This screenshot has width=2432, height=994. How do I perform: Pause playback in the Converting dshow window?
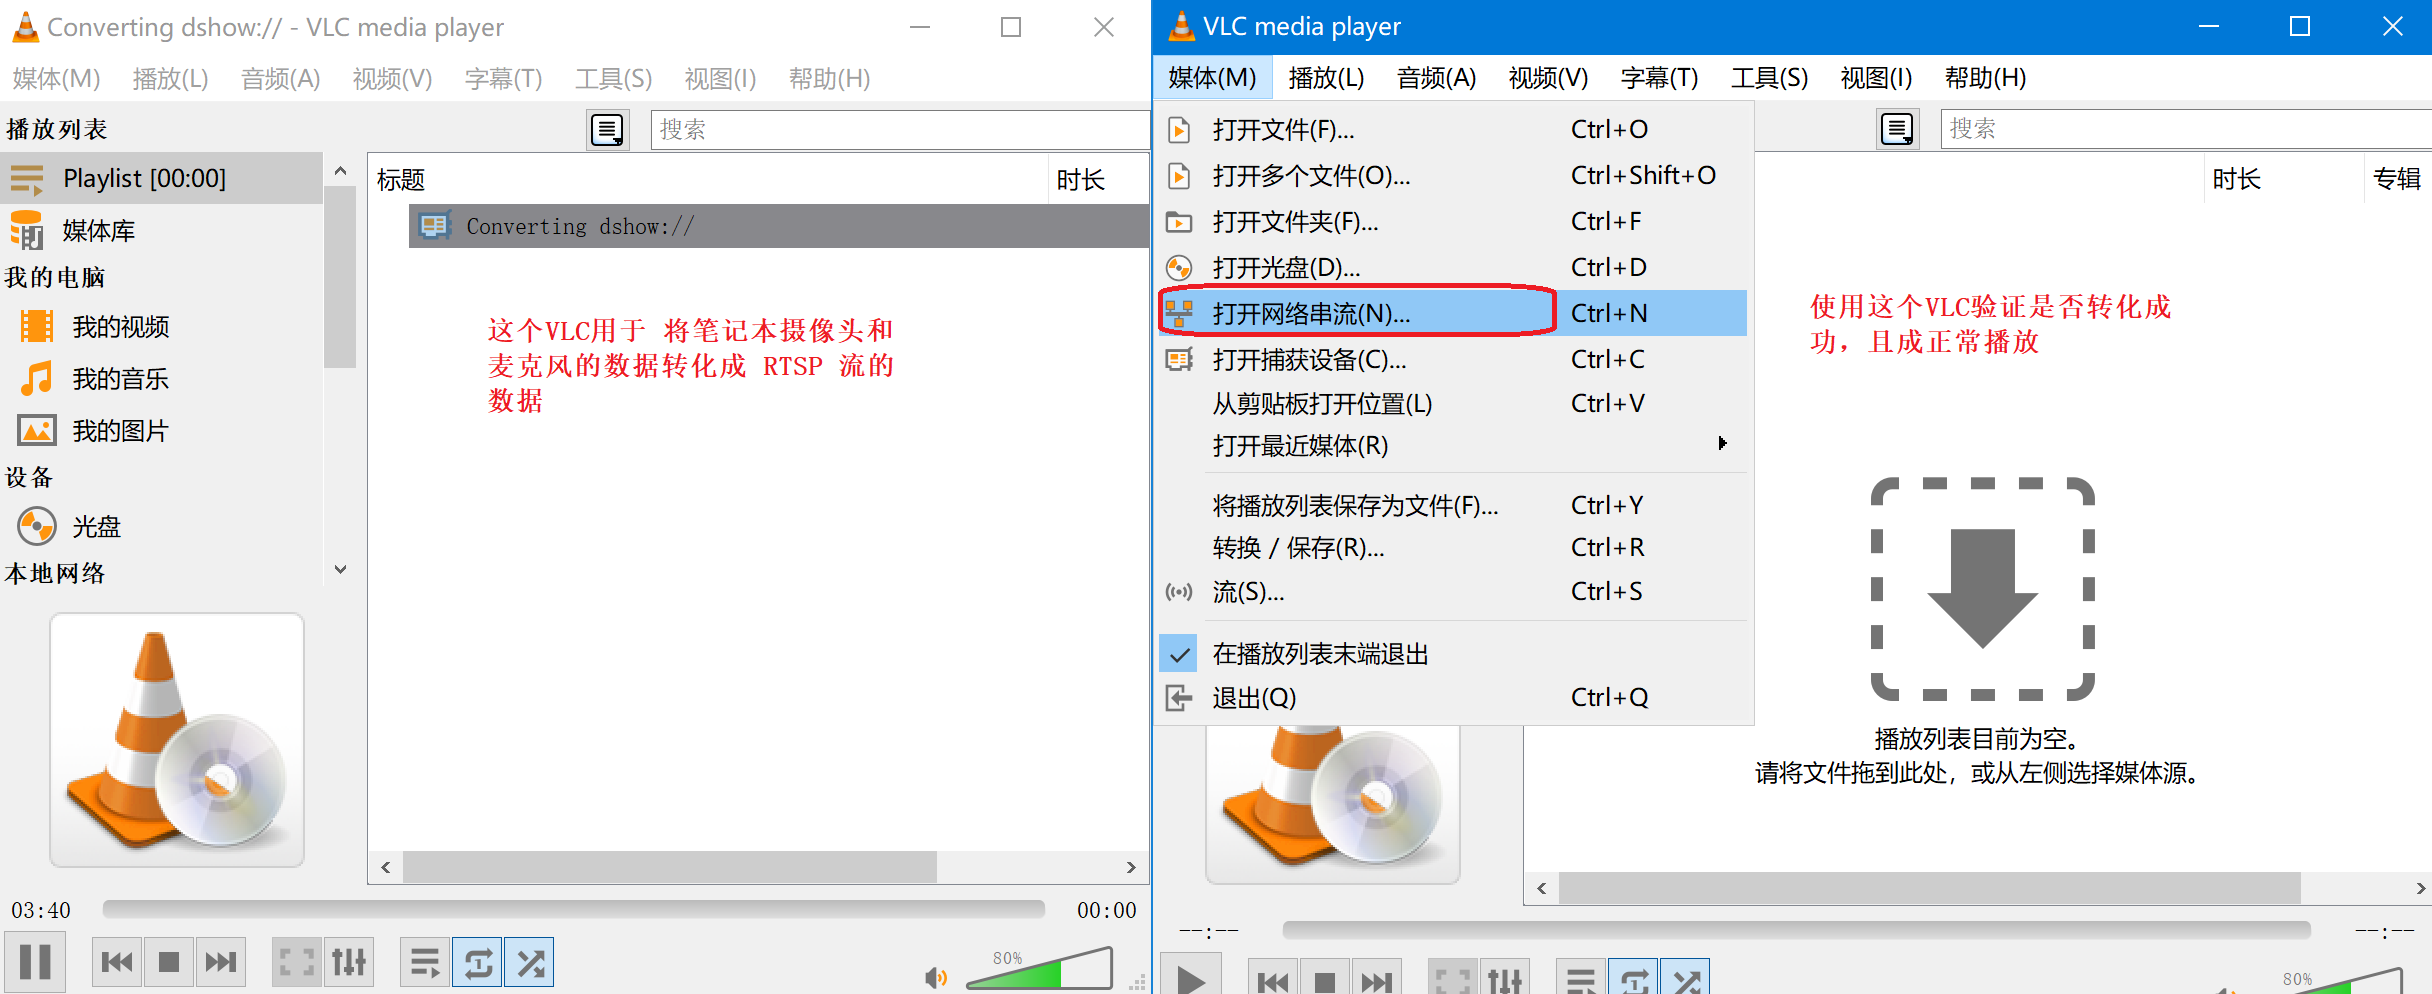(x=35, y=962)
